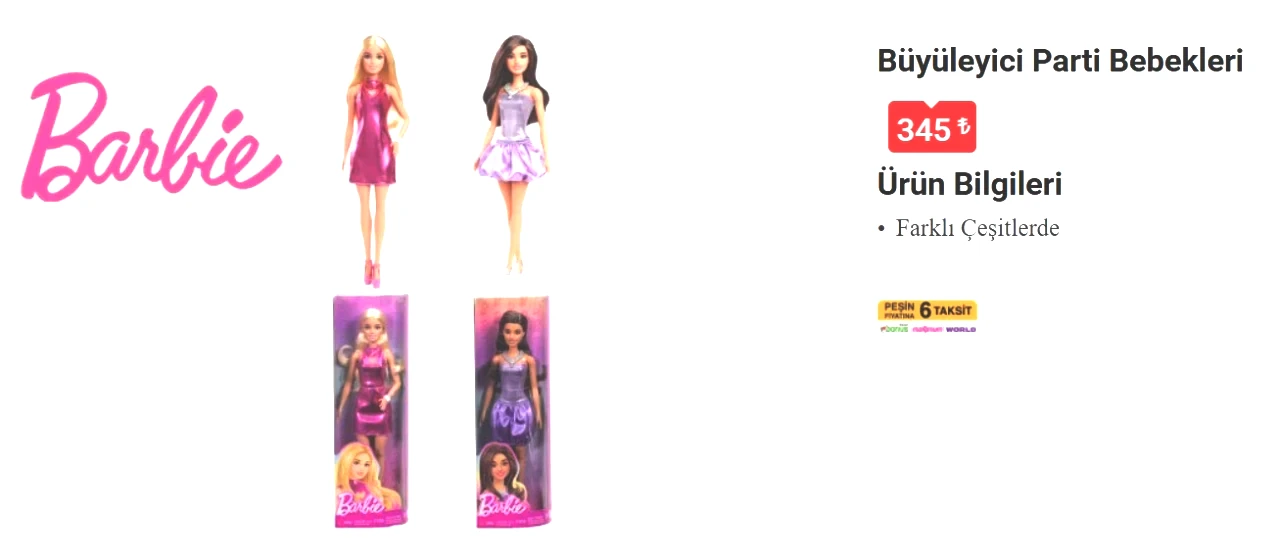The height and width of the screenshot is (556, 1280).
Task: Click the Farklı Çeşitlerde bullet text
Action: point(977,228)
